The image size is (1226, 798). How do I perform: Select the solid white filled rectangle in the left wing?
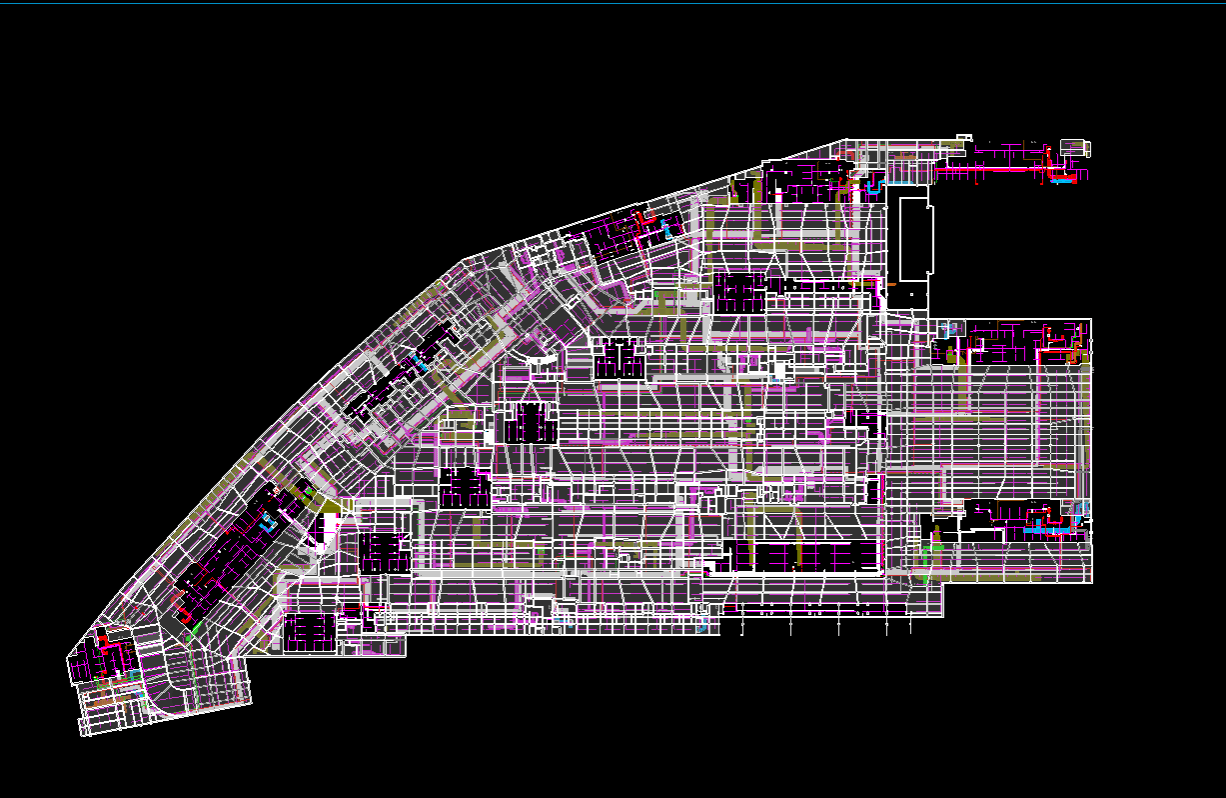click(329, 525)
